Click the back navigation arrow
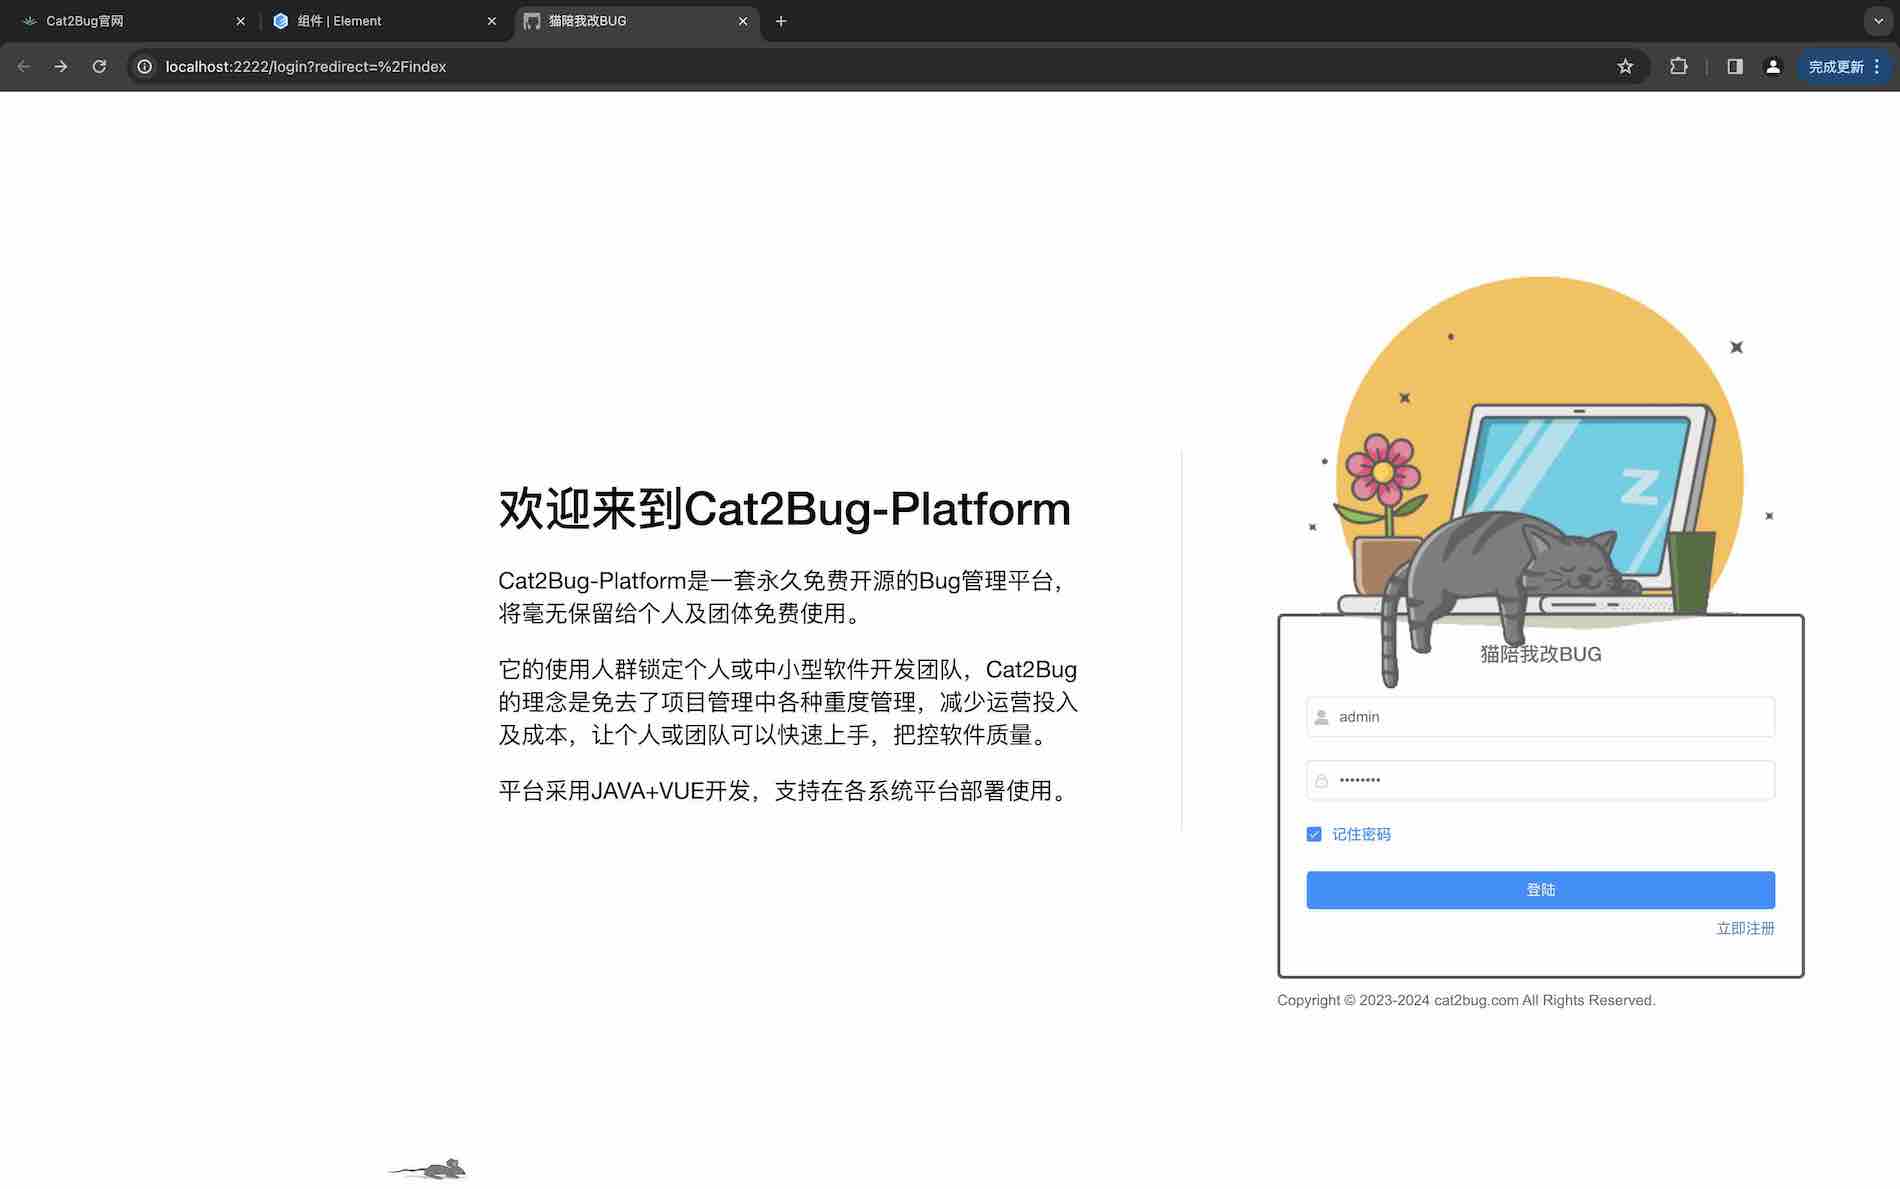This screenshot has width=1900, height=1189. coord(23,66)
